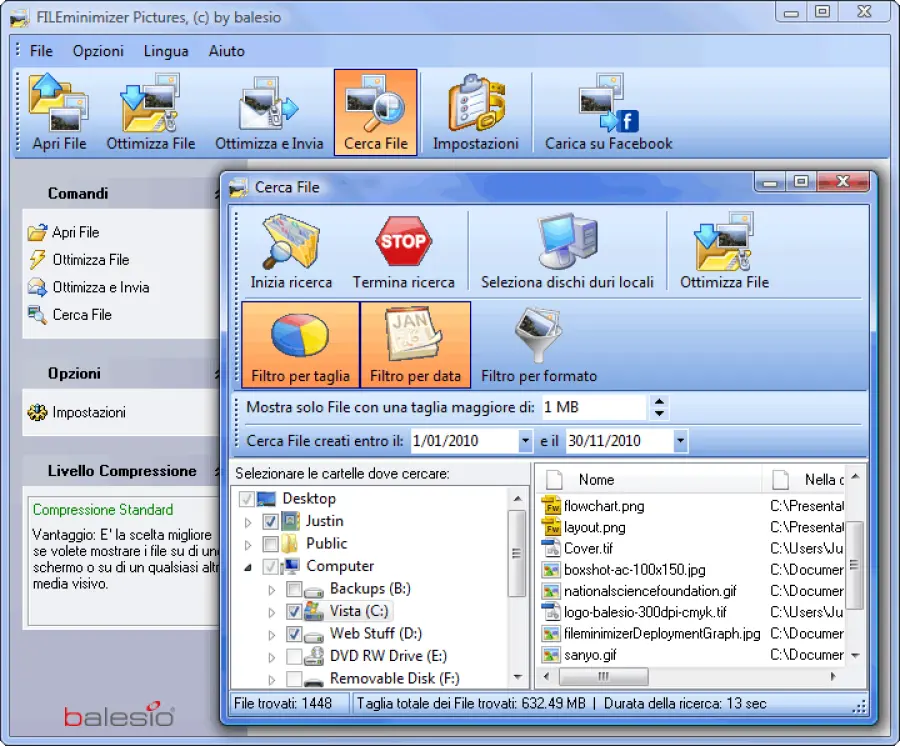This screenshot has height=746, width=900.
Task: Uncheck the Vista (C:) drive checkbox
Action: [x=293, y=611]
